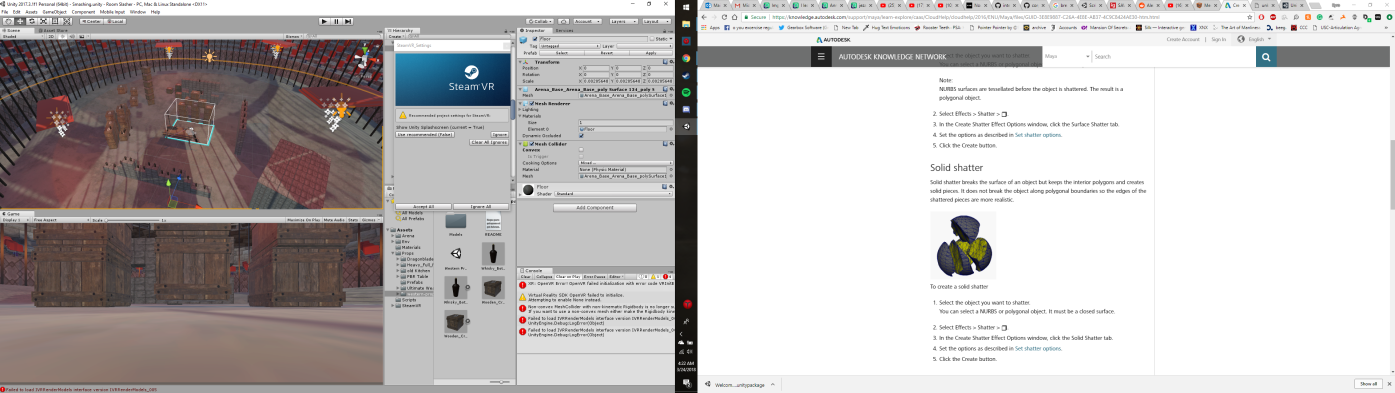This screenshot has width=1395, height=393.
Task: Toggle Clear on Play in Console
Action: [x=567, y=277]
